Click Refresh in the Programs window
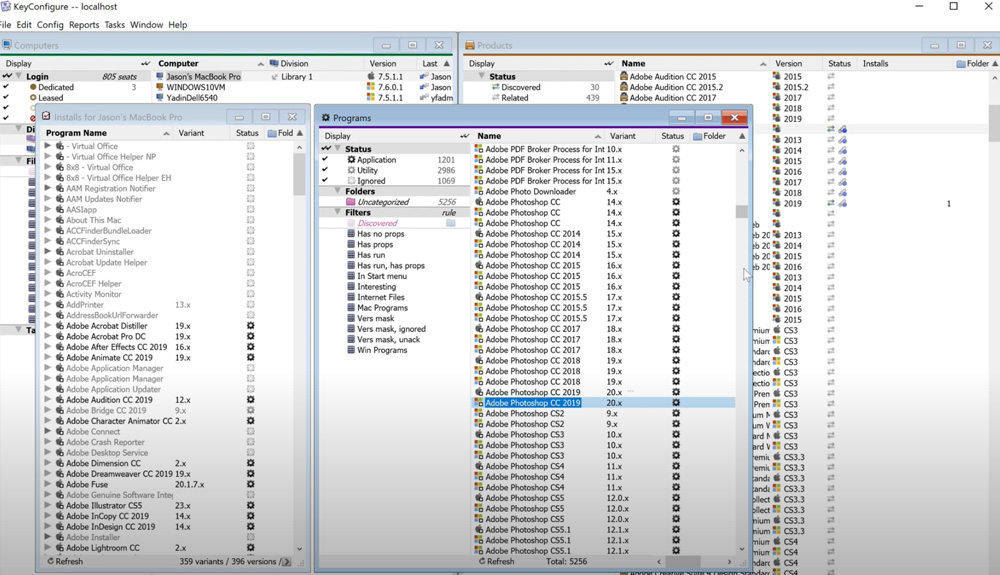 [496, 562]
